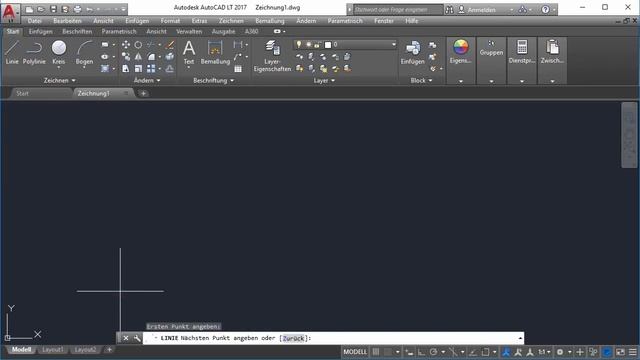Image resolution: width=640 pixels, height=360 pixels.
Task: Click the Save icon in quick access
Action: coord(53,9)
